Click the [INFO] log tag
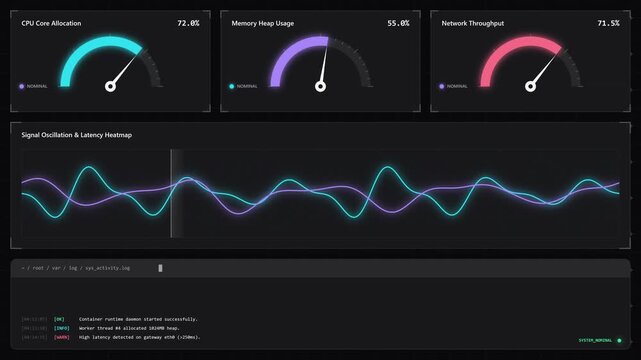 point(62,328)
